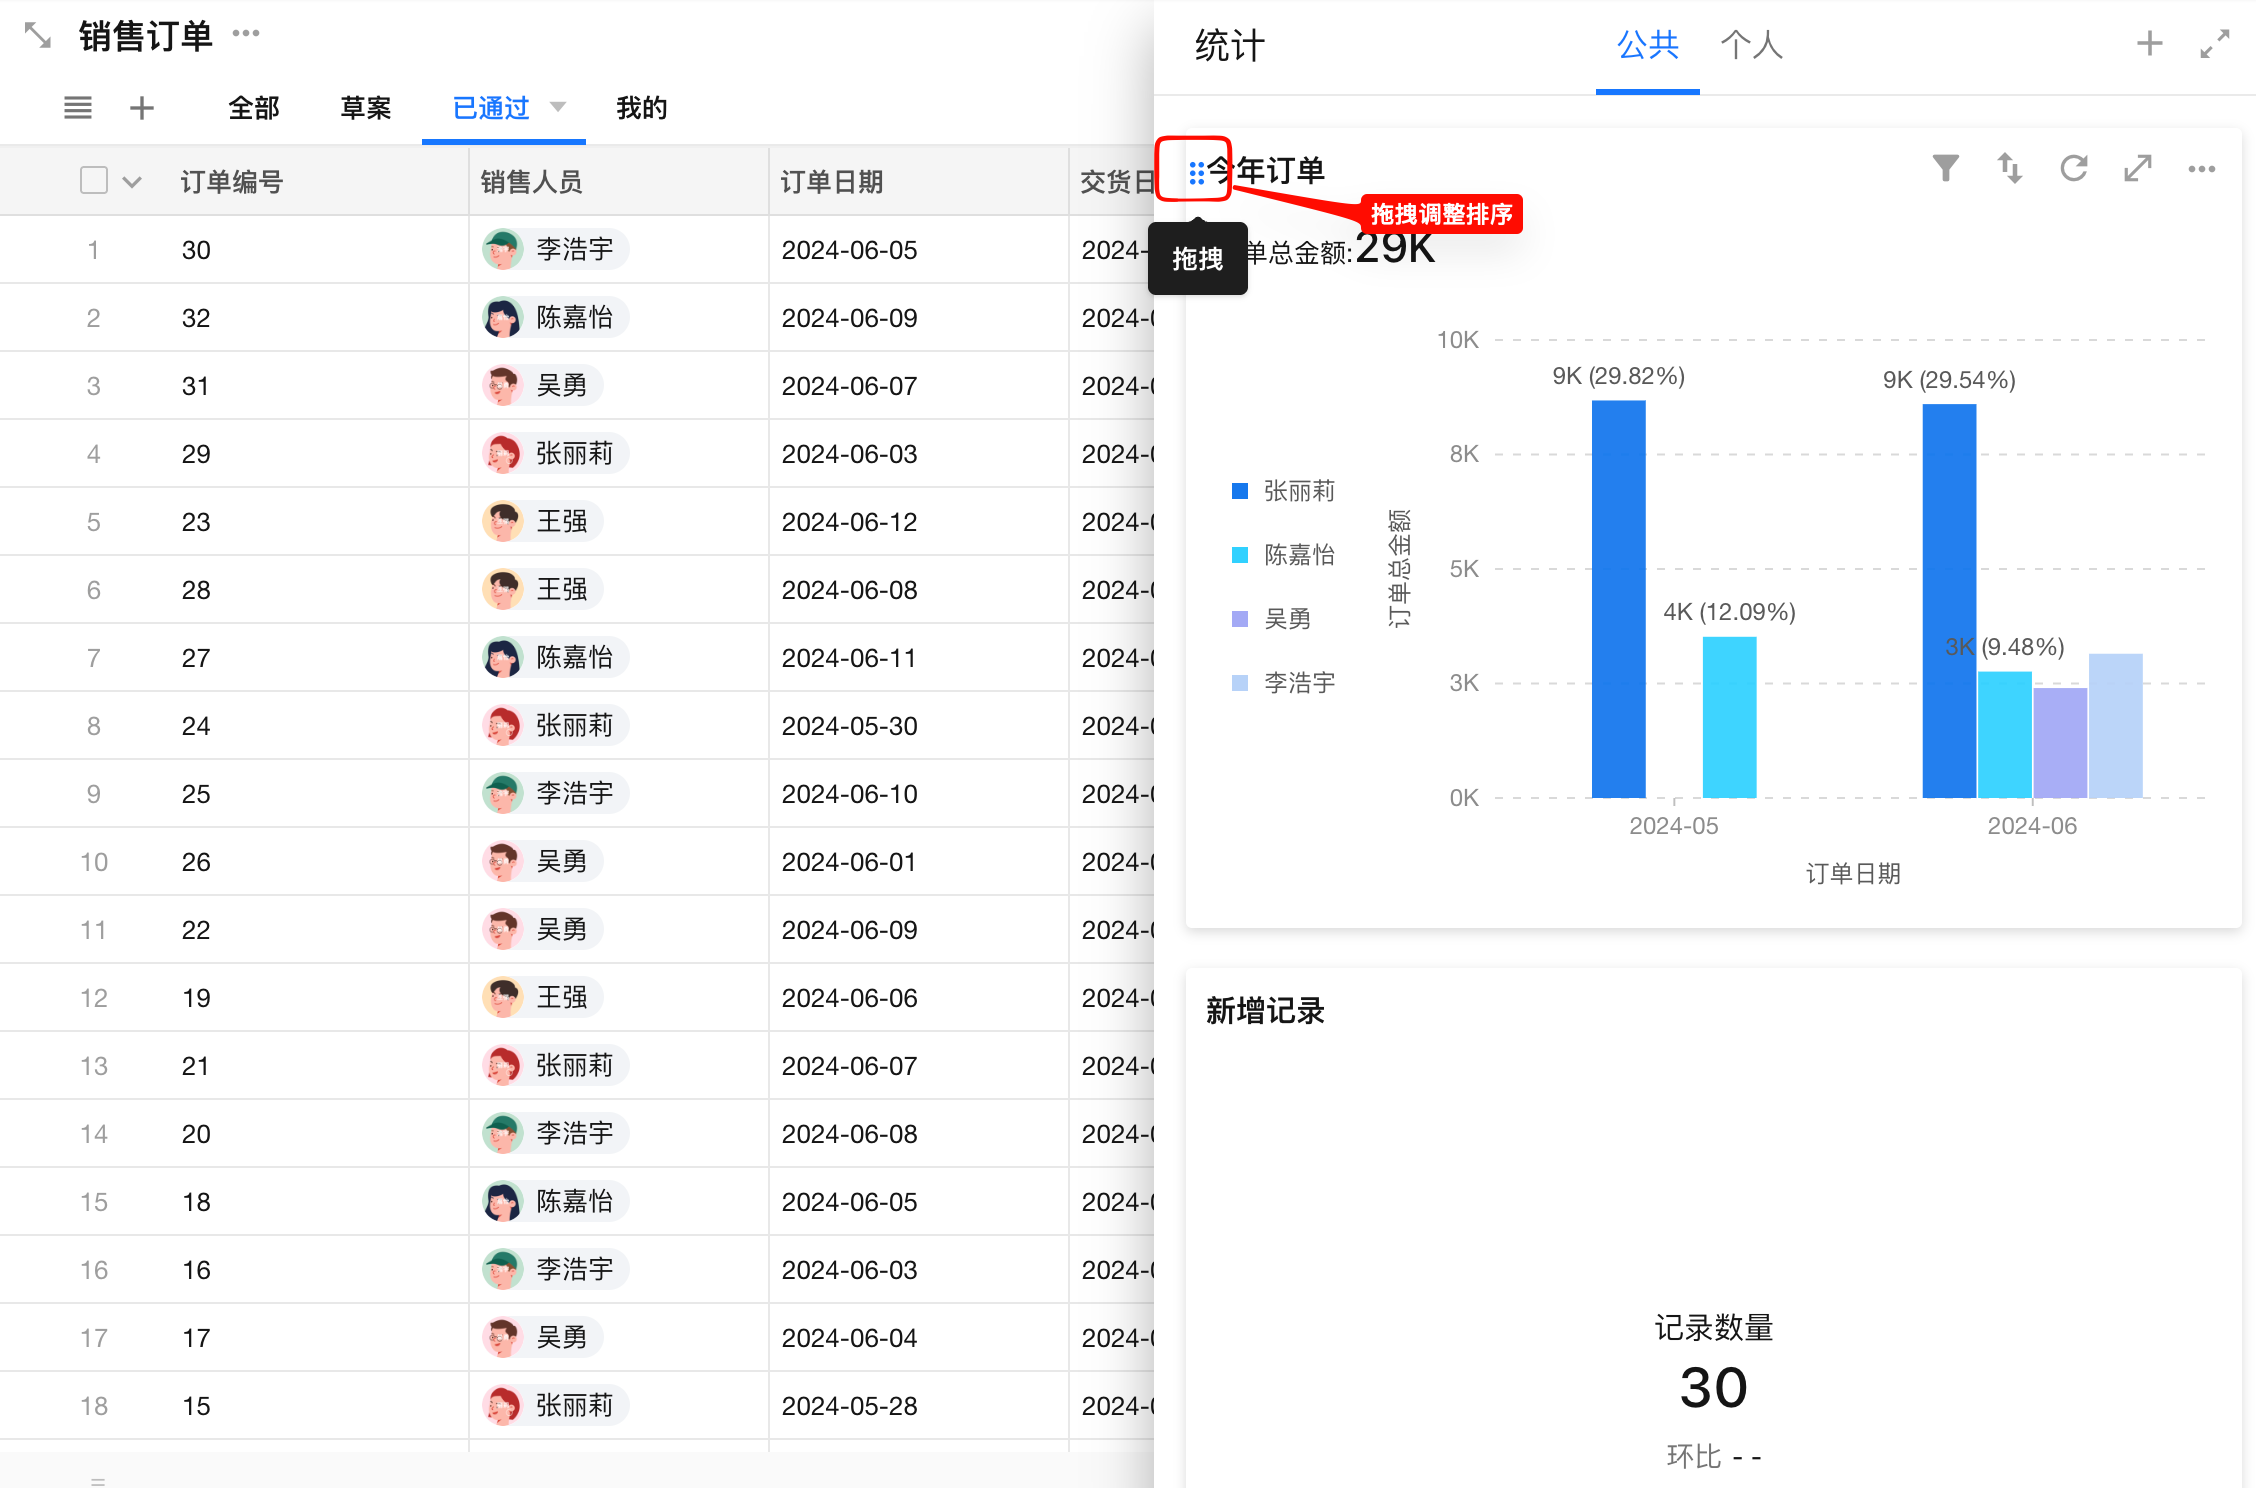Tick the select-all checkbox in header
Image resolution: width=2256 pixels, height=1488 pixels.
[x=94, y=181]
